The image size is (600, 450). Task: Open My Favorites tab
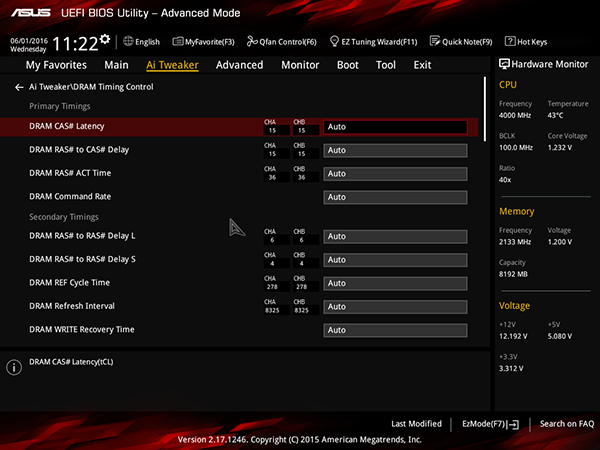(x=56, y=65)
